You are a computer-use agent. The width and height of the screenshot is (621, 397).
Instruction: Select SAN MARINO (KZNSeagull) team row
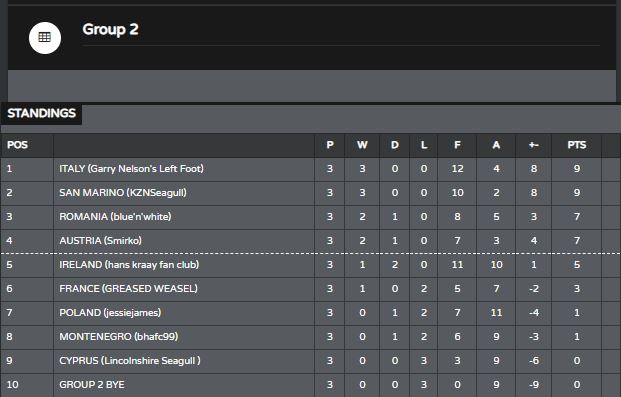point(310,193)
